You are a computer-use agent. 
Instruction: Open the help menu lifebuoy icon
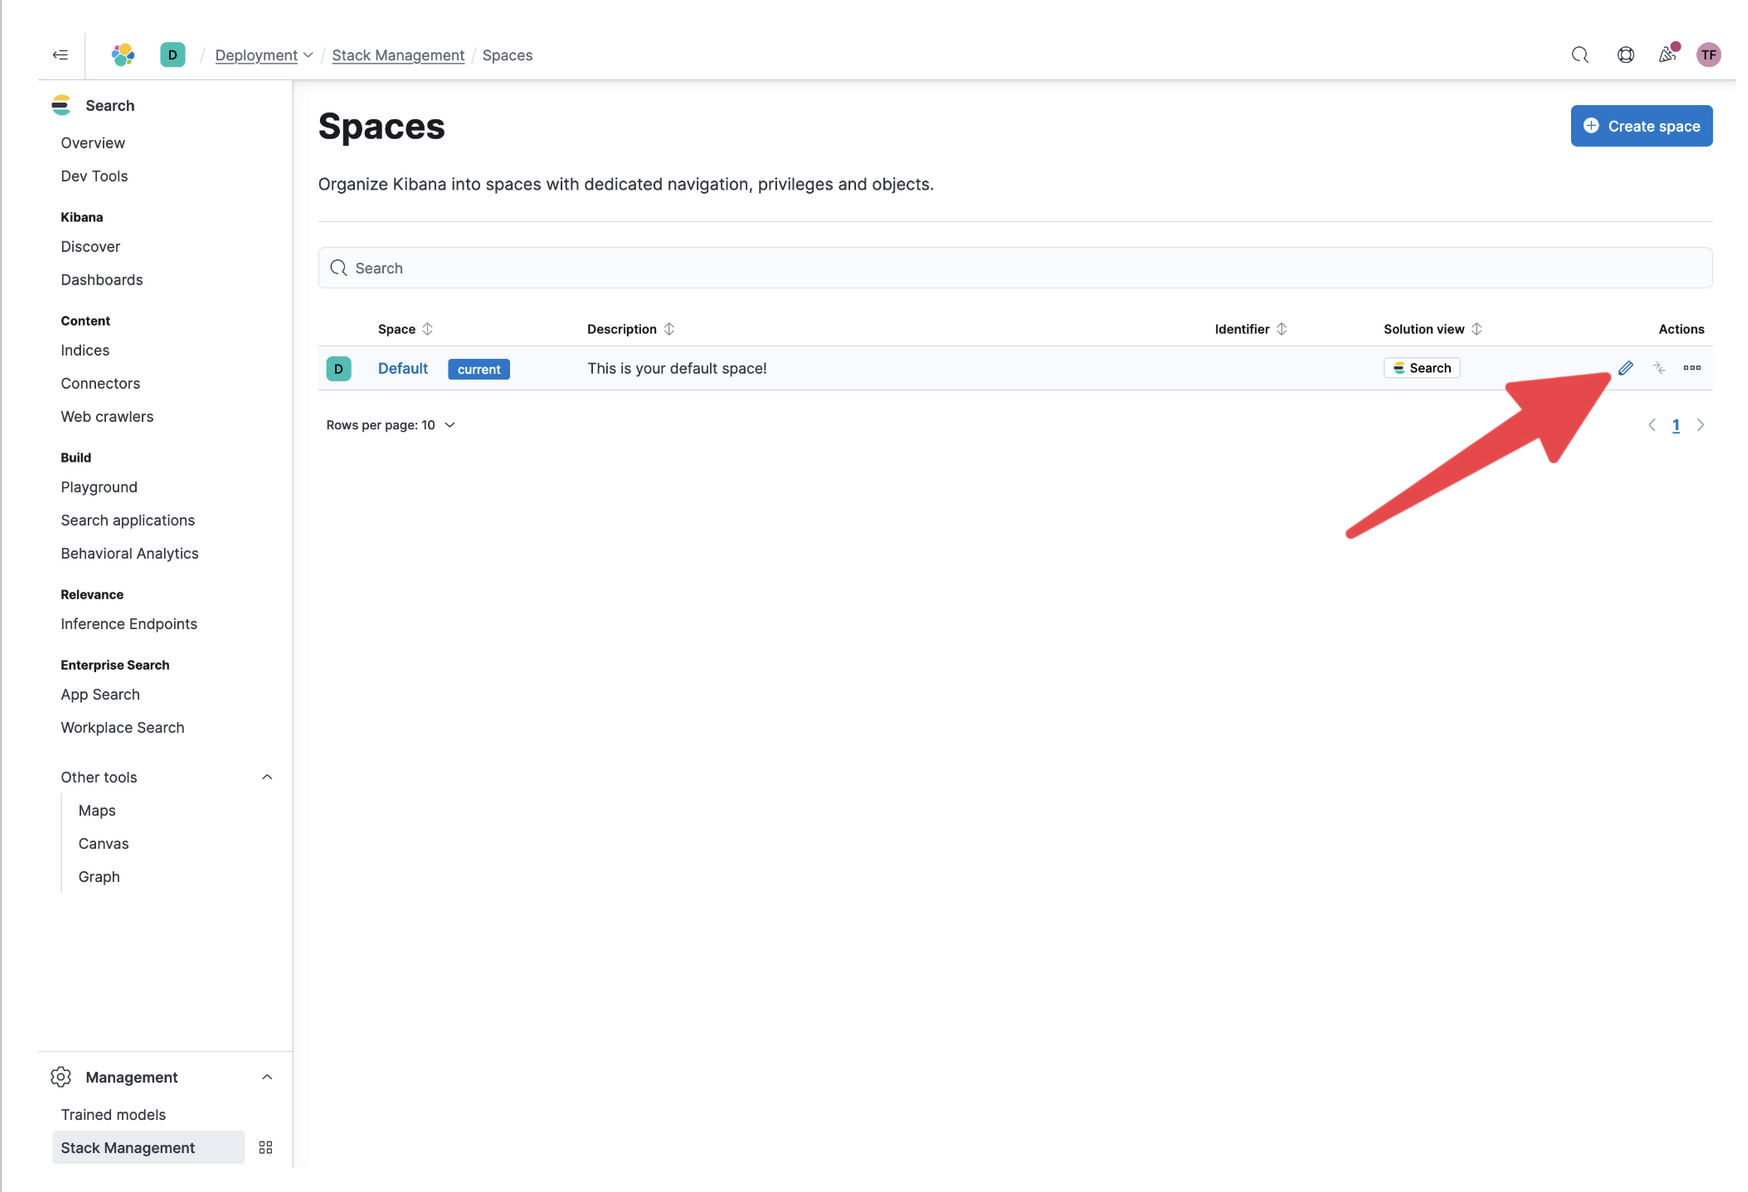tap(1626, 55)
